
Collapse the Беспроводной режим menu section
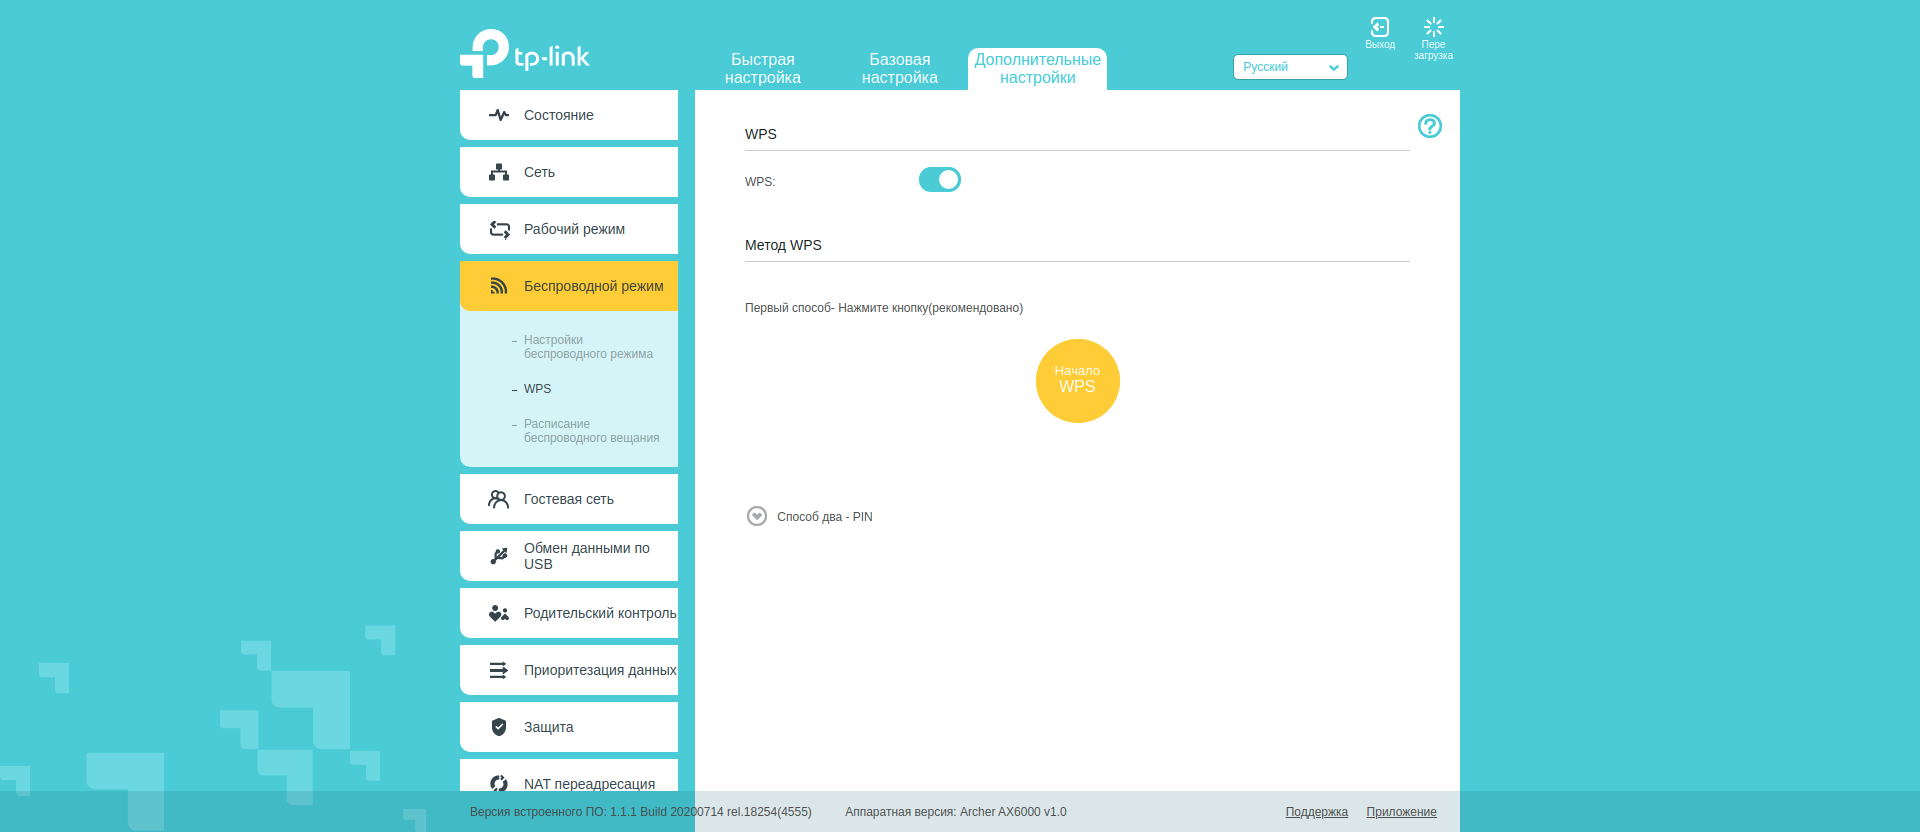[x=569, y=286]
